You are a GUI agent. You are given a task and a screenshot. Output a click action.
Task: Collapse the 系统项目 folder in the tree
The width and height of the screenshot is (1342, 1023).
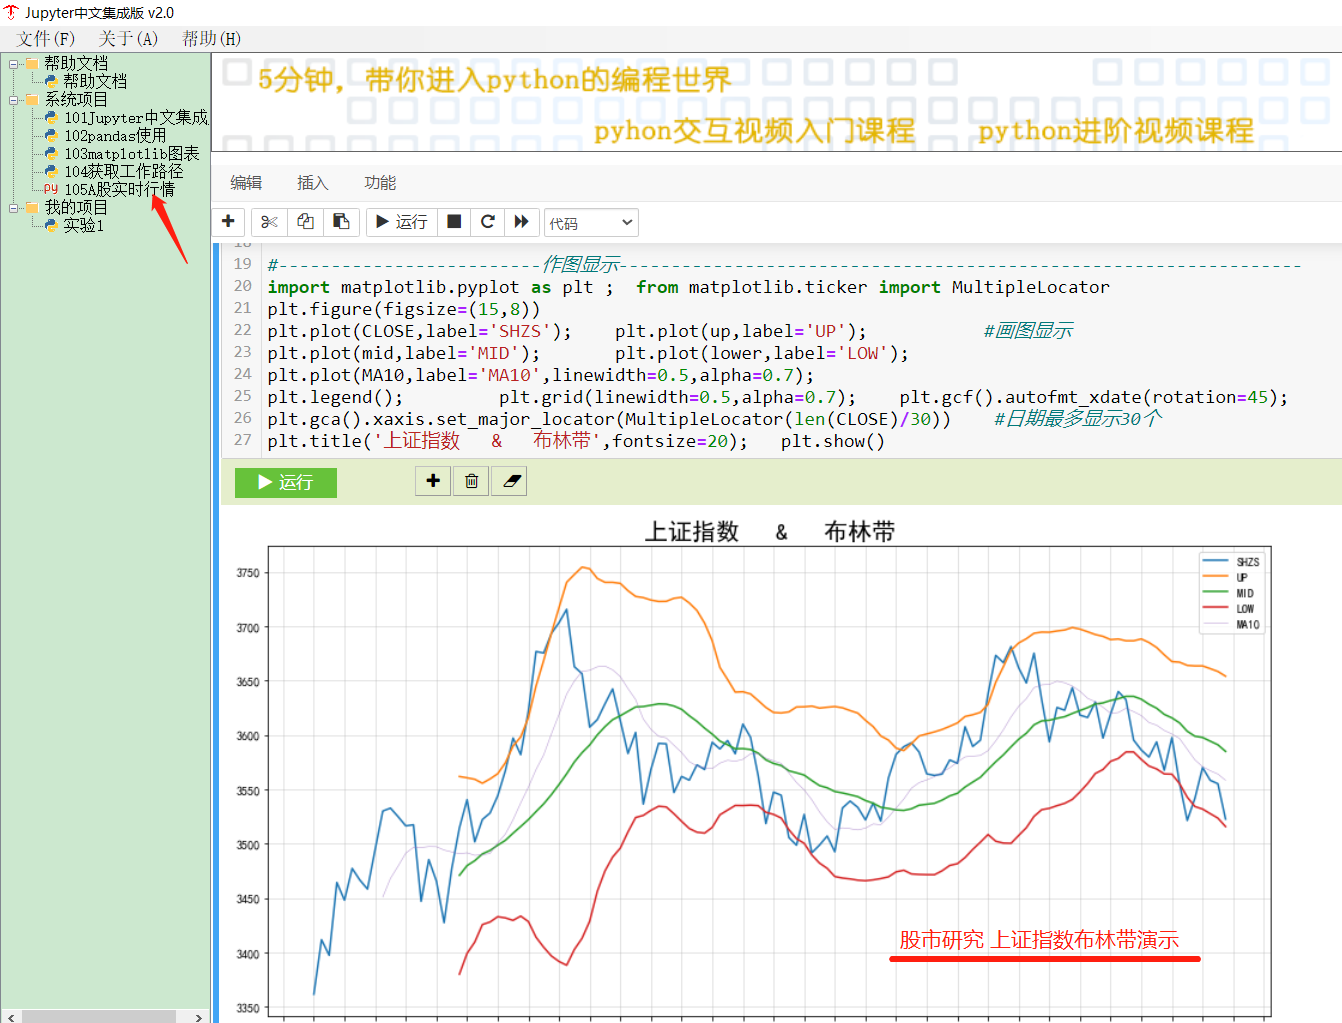14,100
